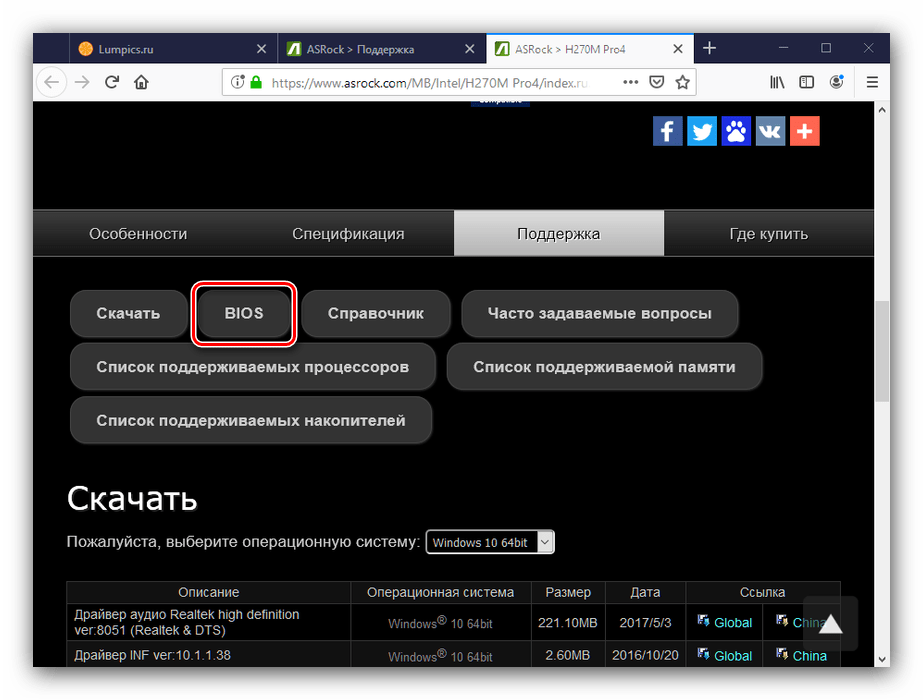Click the BIOS button
The width and height of the screenshot is (923, 700).
pyautogui.click(x=244, y=313)
